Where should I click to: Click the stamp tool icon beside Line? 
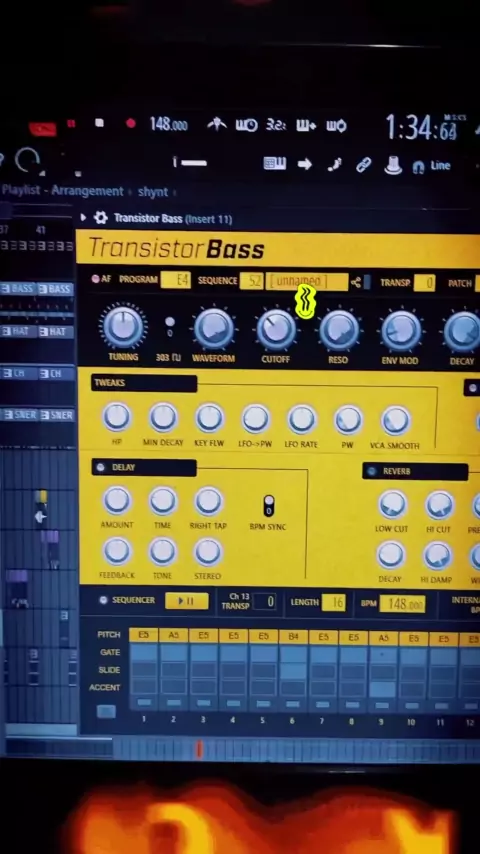tap(393, 165)
